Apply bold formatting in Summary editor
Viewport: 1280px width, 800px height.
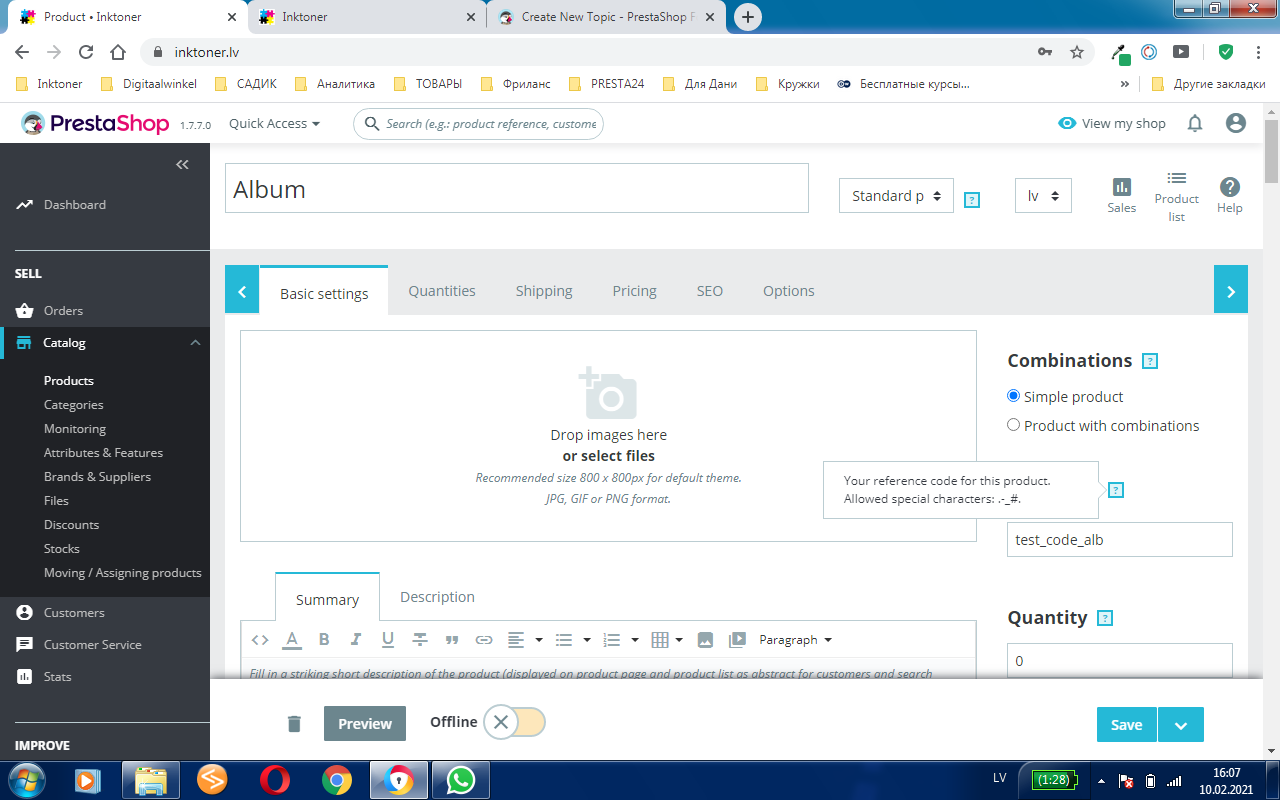(324, 640)
